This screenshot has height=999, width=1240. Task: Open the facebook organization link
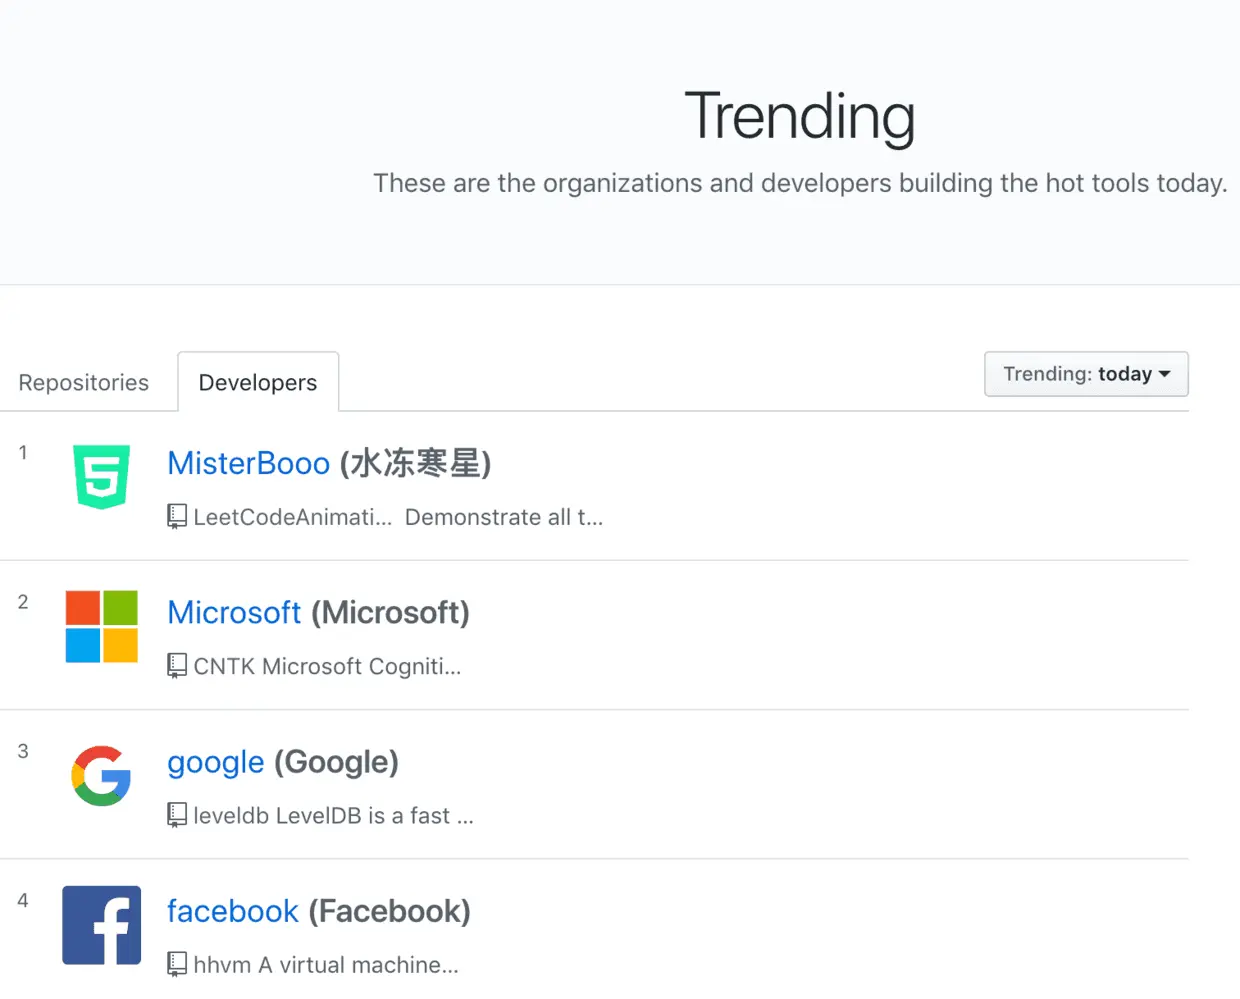coord(232,911)
